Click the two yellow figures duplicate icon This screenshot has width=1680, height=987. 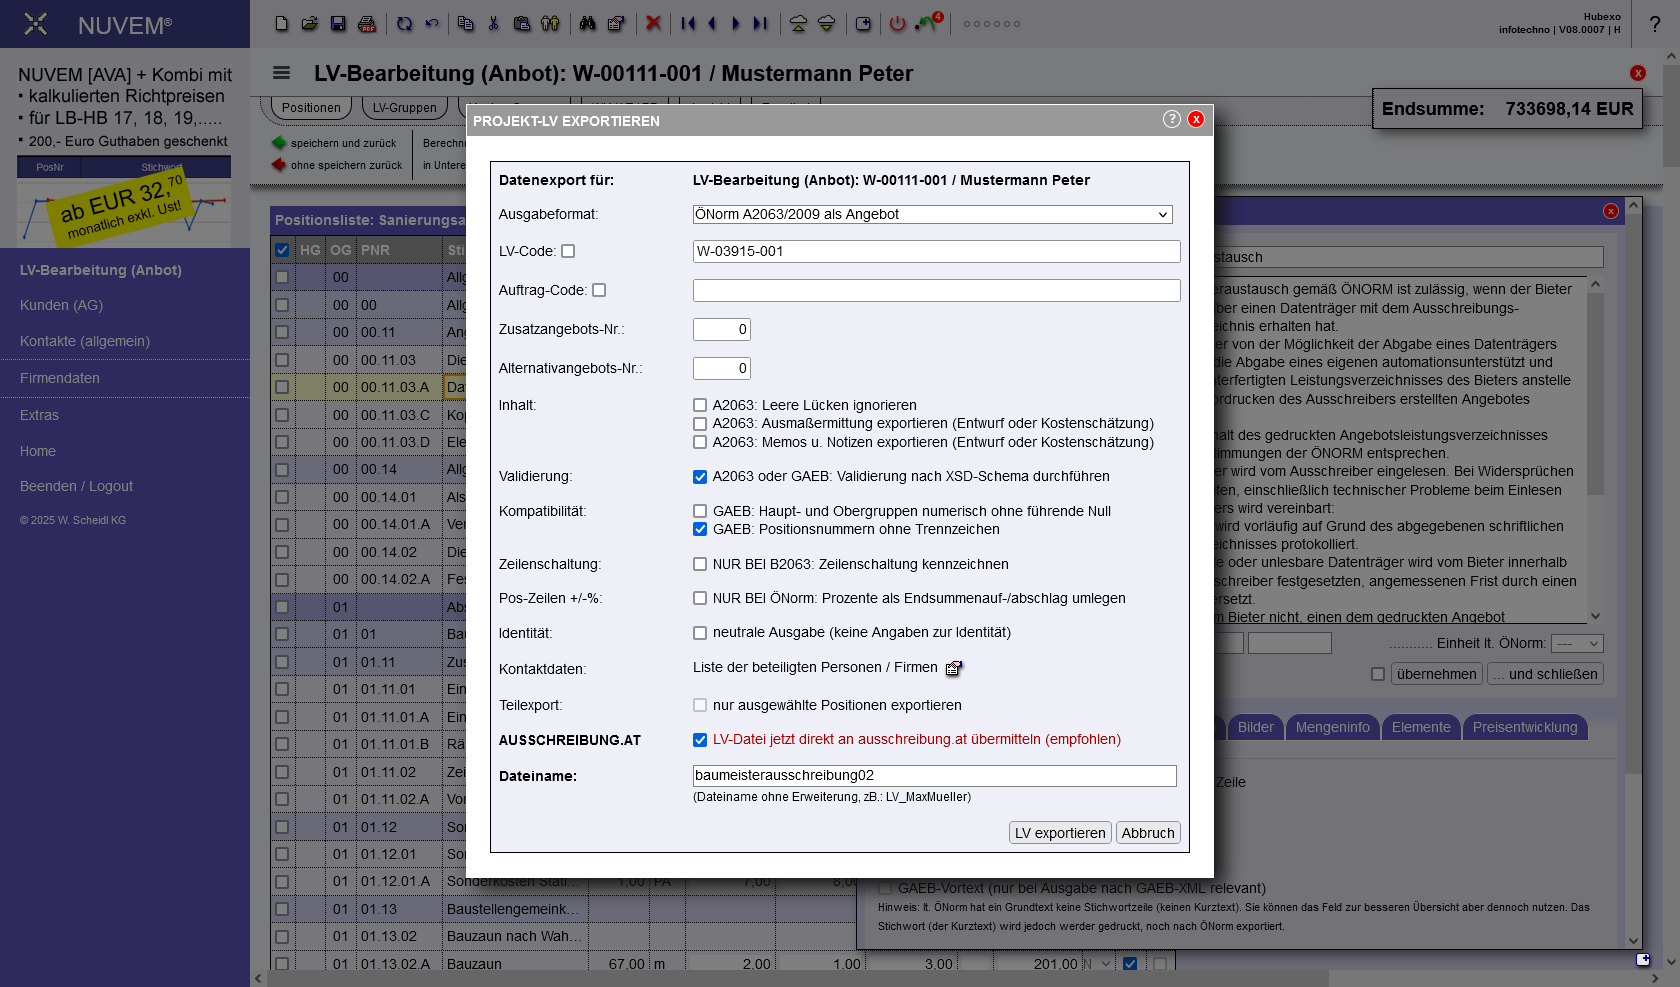point(550,23)
